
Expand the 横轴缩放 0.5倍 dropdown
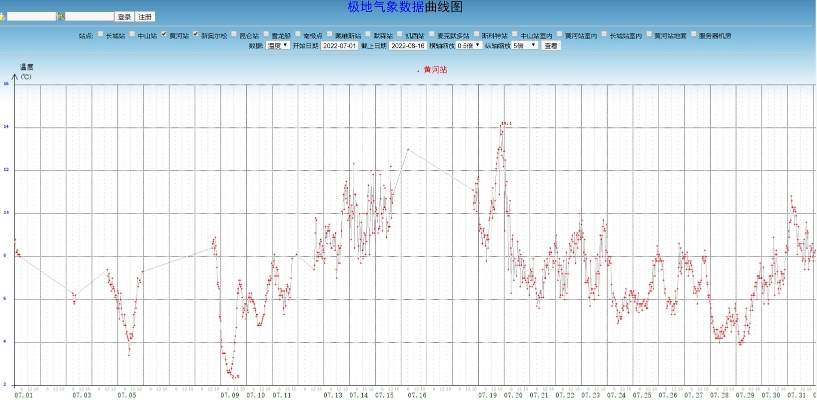click(x=469, y=45)
